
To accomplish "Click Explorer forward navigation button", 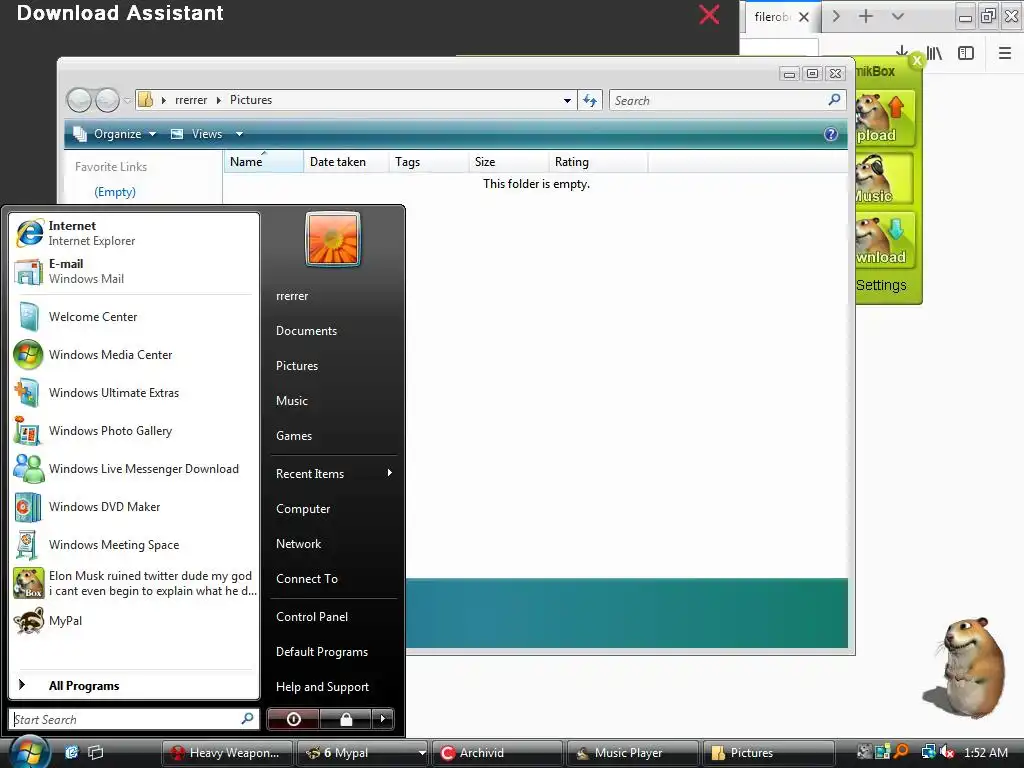I will (x=107, y=100).
